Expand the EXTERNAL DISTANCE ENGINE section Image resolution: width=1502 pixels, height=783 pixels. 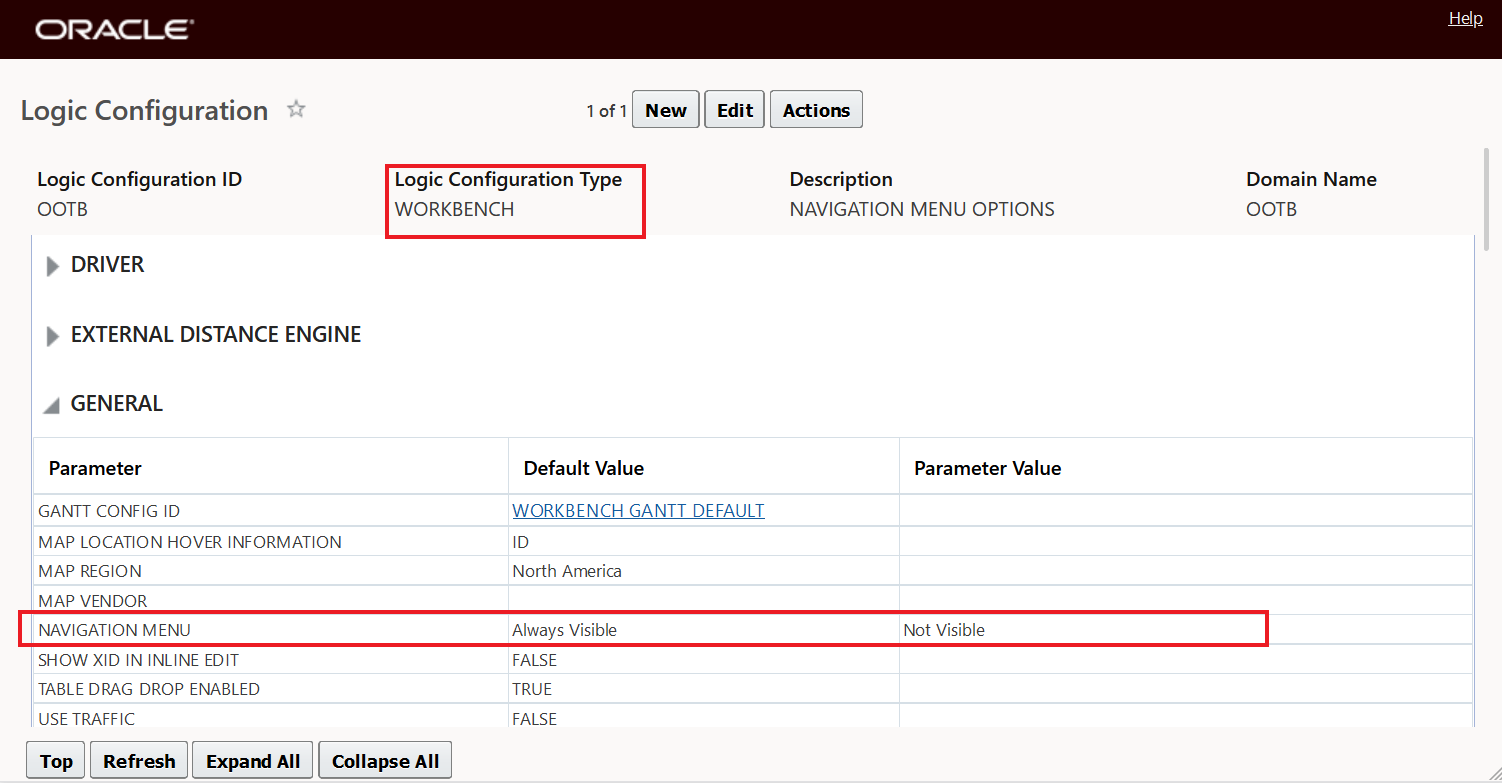53,336
